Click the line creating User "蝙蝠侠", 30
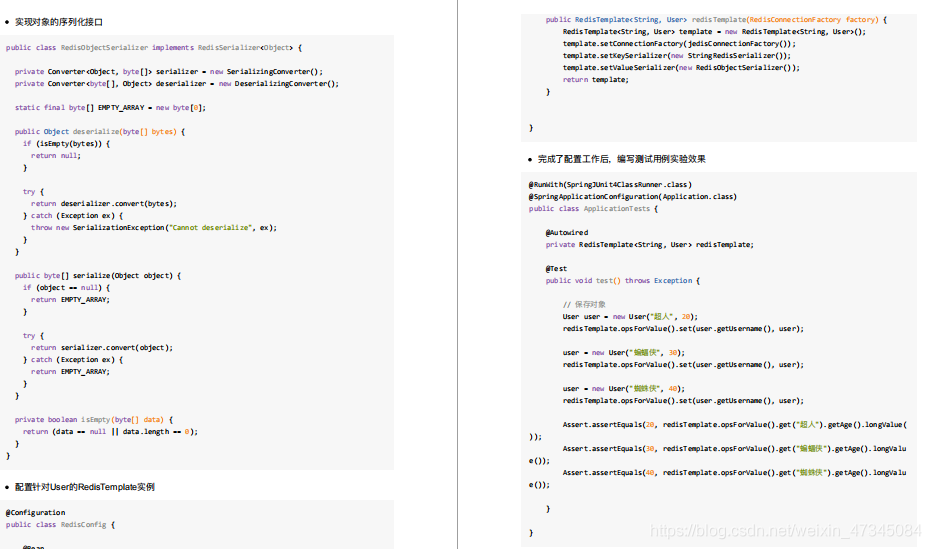 [624, 353]
